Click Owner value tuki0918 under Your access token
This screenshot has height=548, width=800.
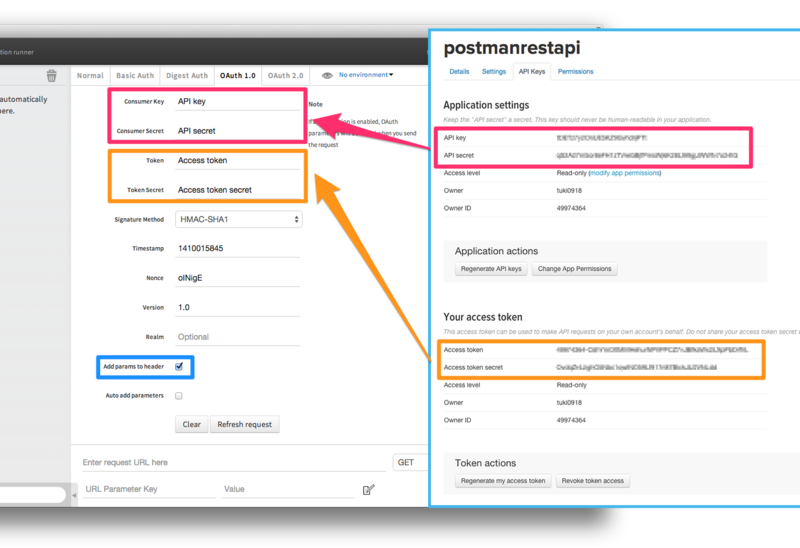569,403
